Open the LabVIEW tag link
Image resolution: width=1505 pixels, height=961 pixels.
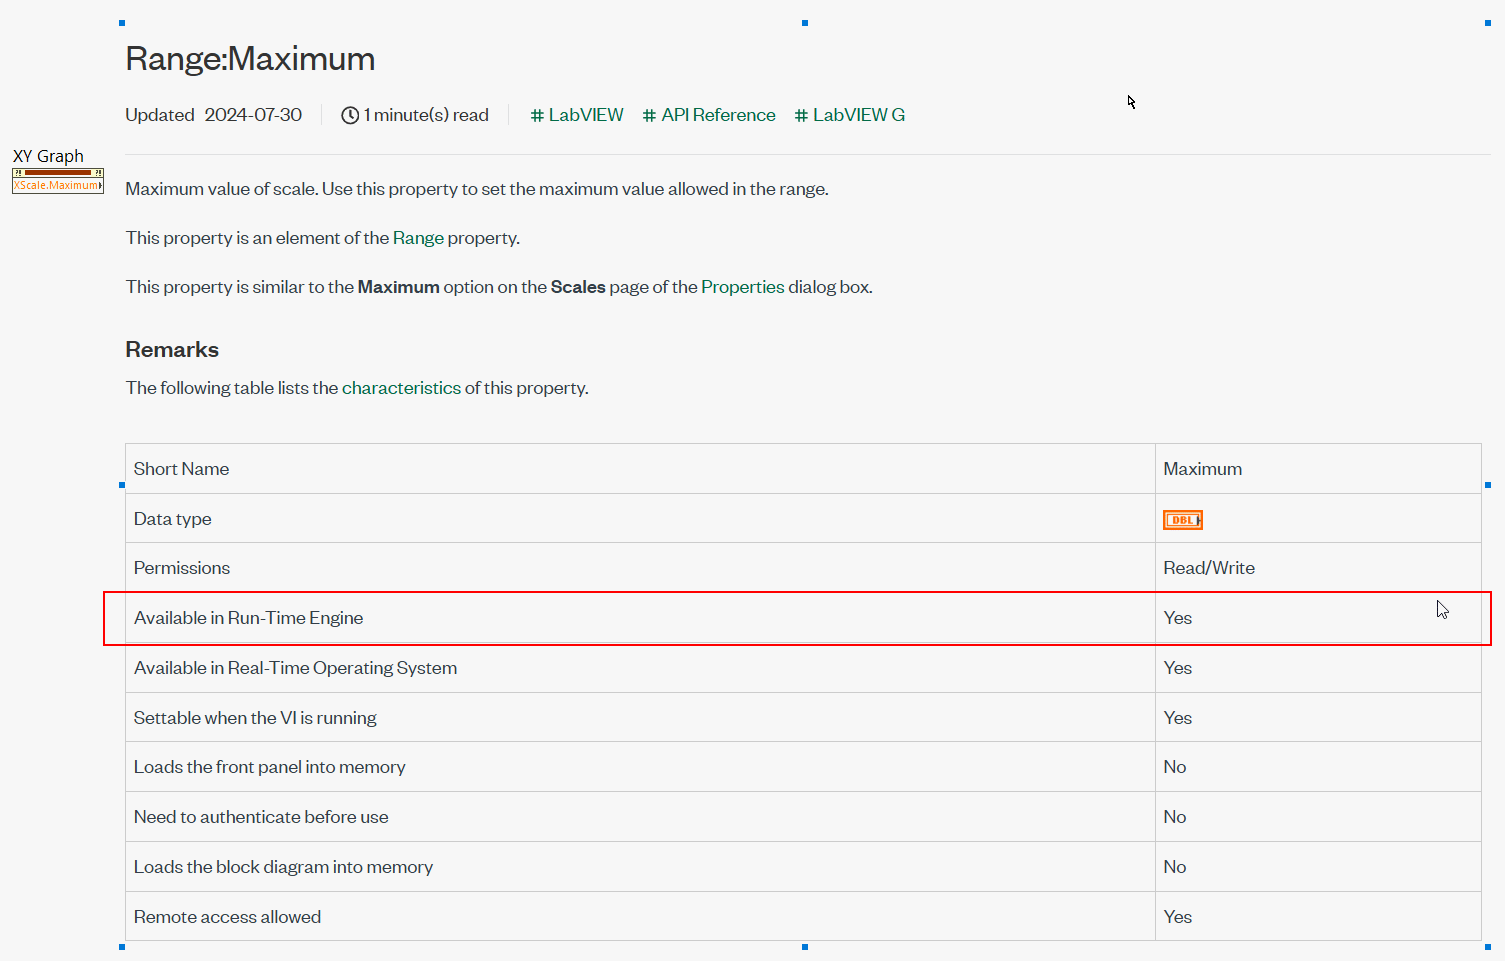(x=577, y=115)
